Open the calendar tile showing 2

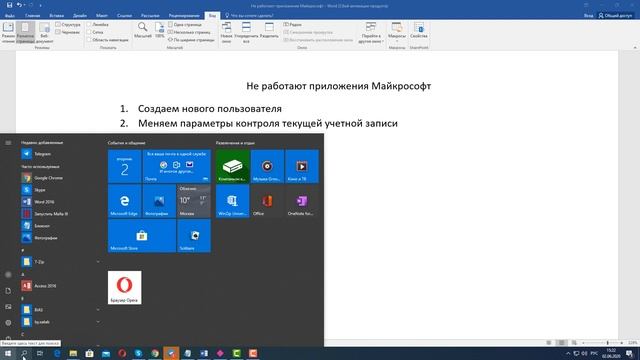(124, 166)
